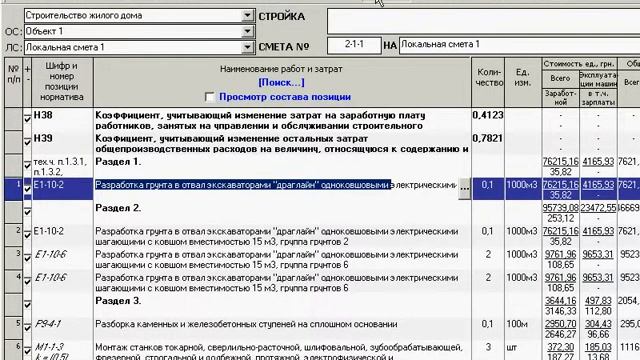Toggle checkbox in row 4 Е1-10-6
The width and height of the screenshot is (640, 360).
[27, 282]
